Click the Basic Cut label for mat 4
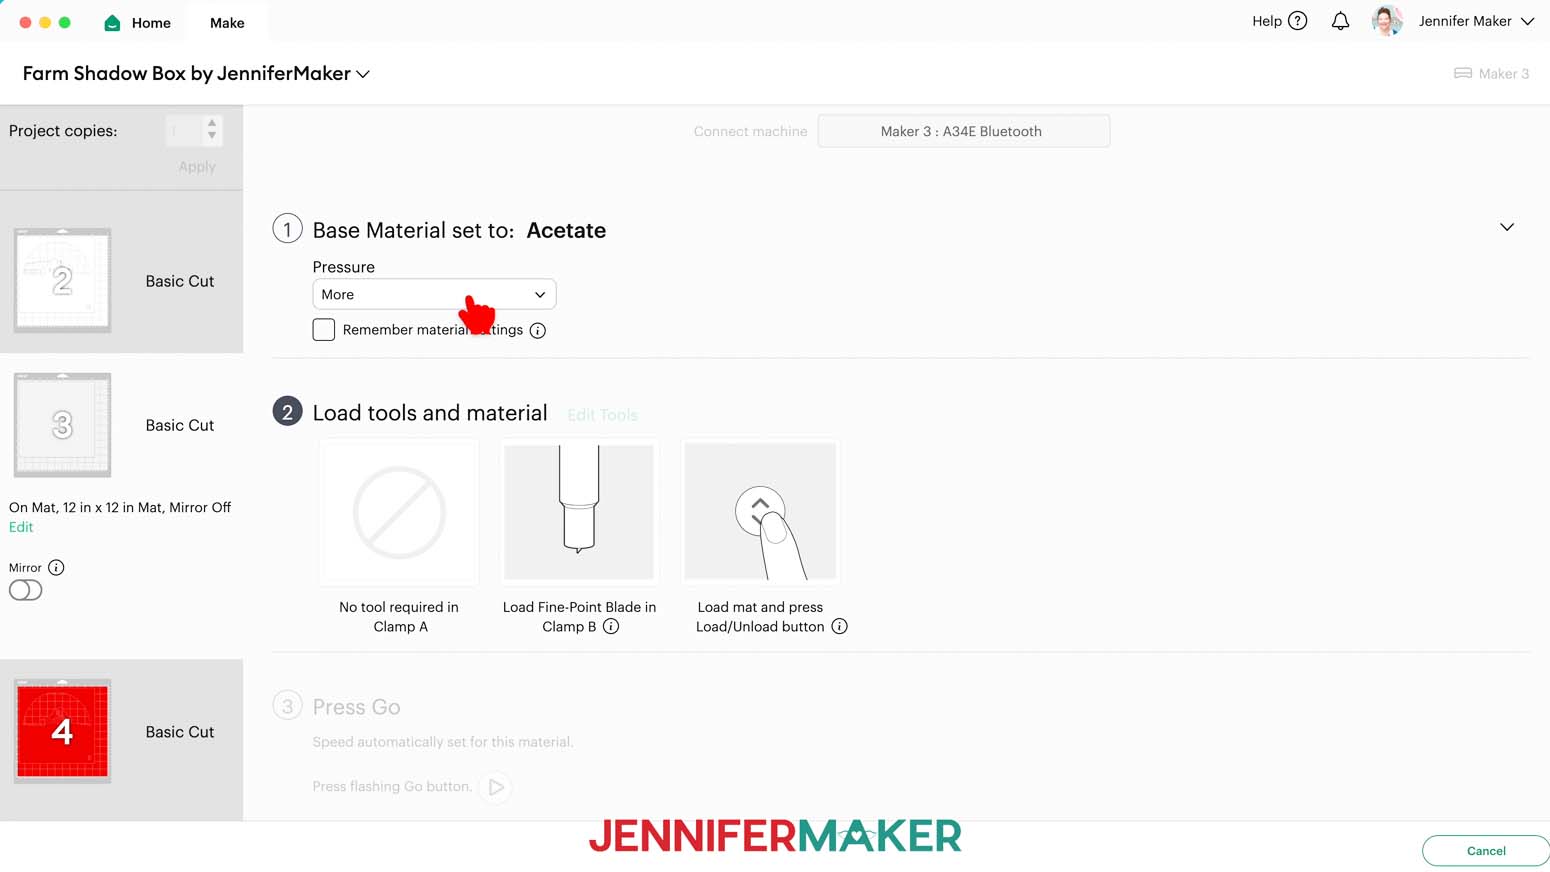Viewport: 1550px width, 872px height. 180,732
